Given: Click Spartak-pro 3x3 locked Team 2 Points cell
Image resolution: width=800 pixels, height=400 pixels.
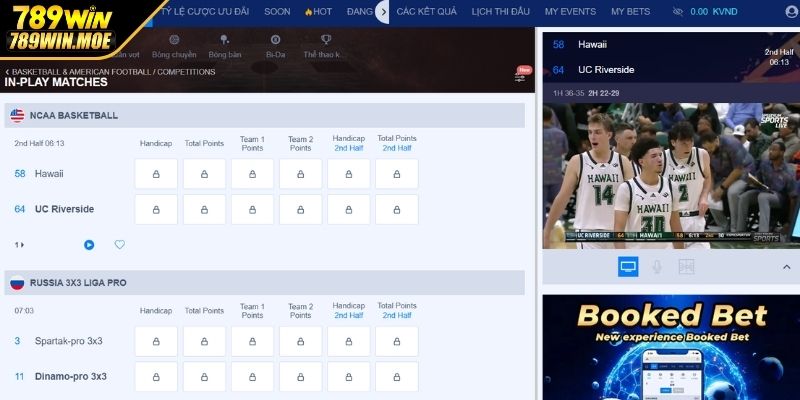Looking at the screenshot, I should pos(301,341).
